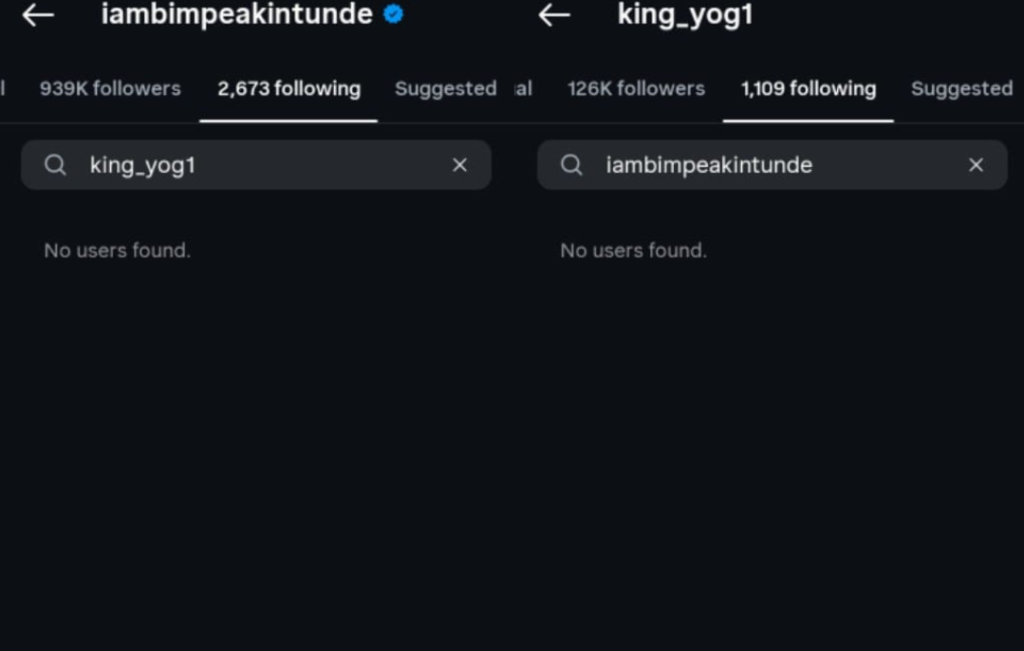Go back from king_yog1's following list
The height and width of the screenshot is (651, 1024).
pos(554,15)
